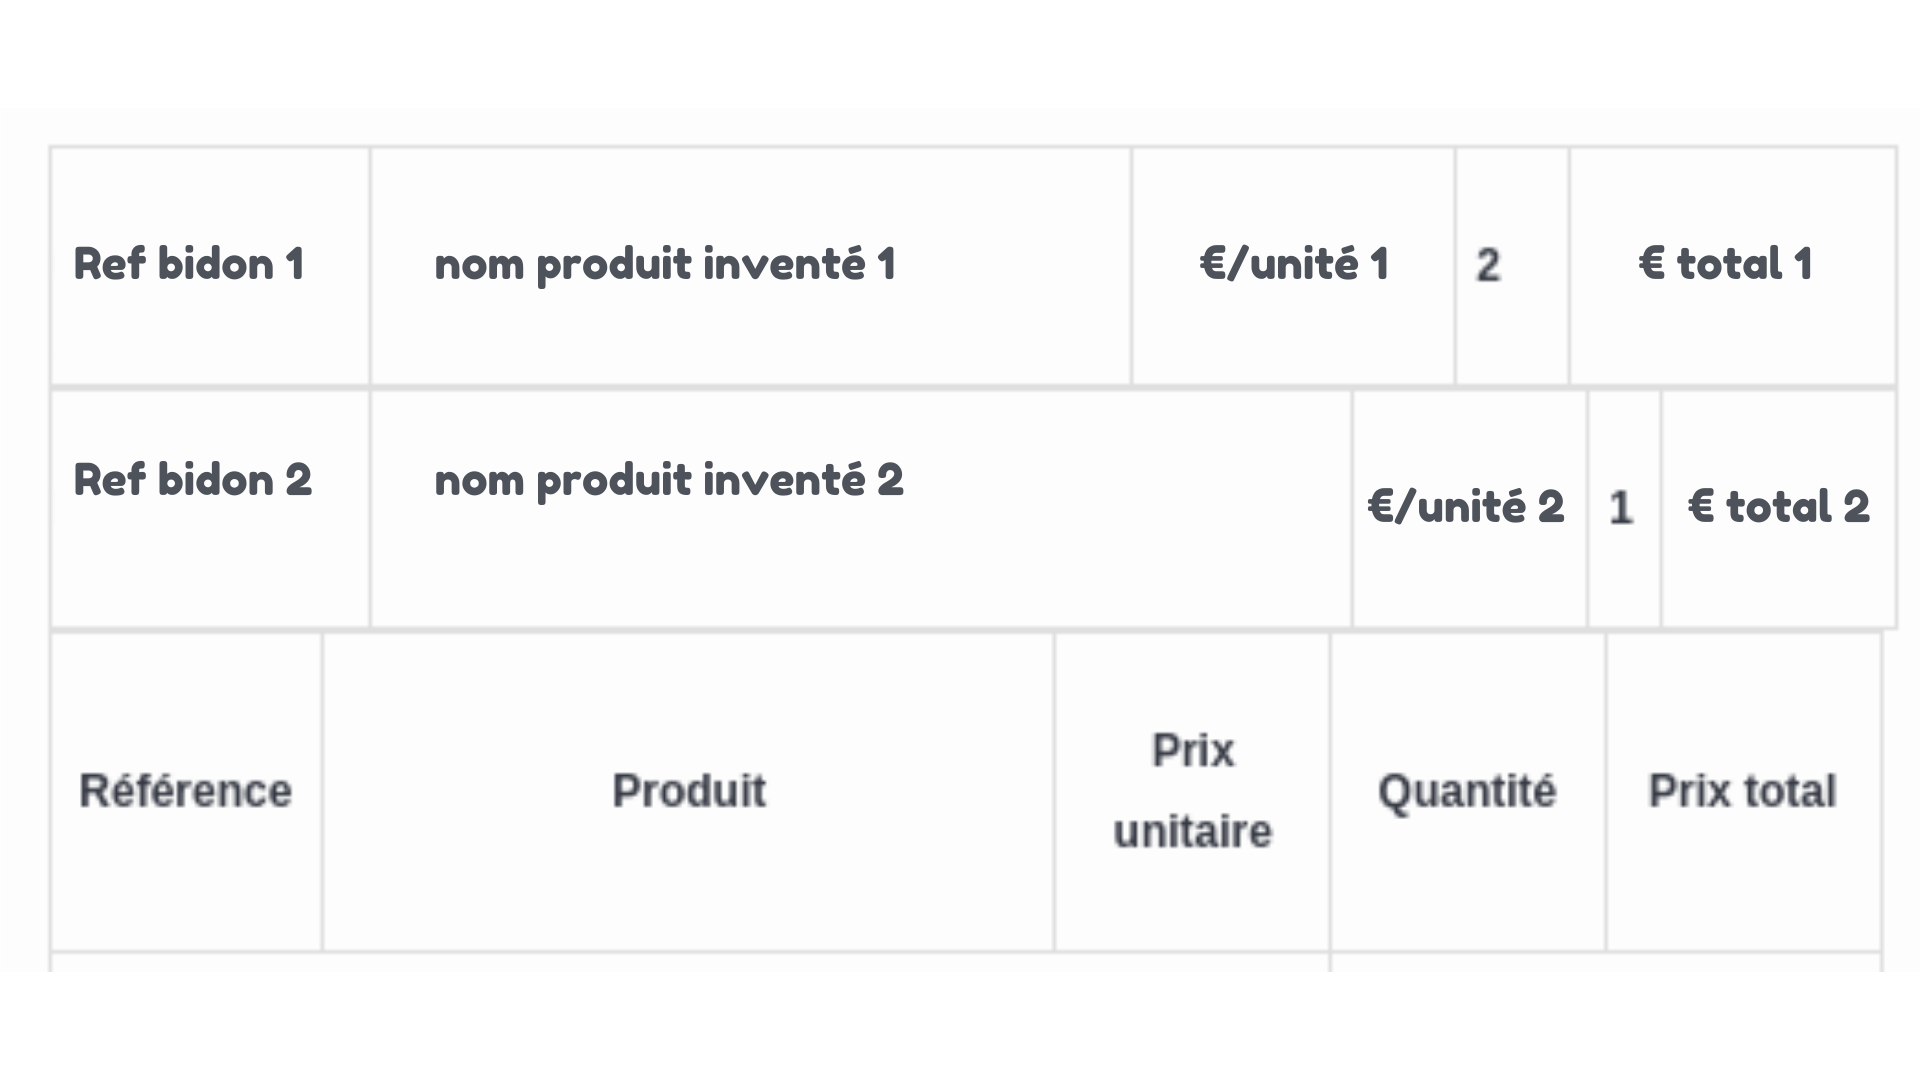Click divider between Produit and Prix unitaire headers
The height and width of the screenshot is (1080, 1920).
pyautogui.click(x=1054, y=791)
